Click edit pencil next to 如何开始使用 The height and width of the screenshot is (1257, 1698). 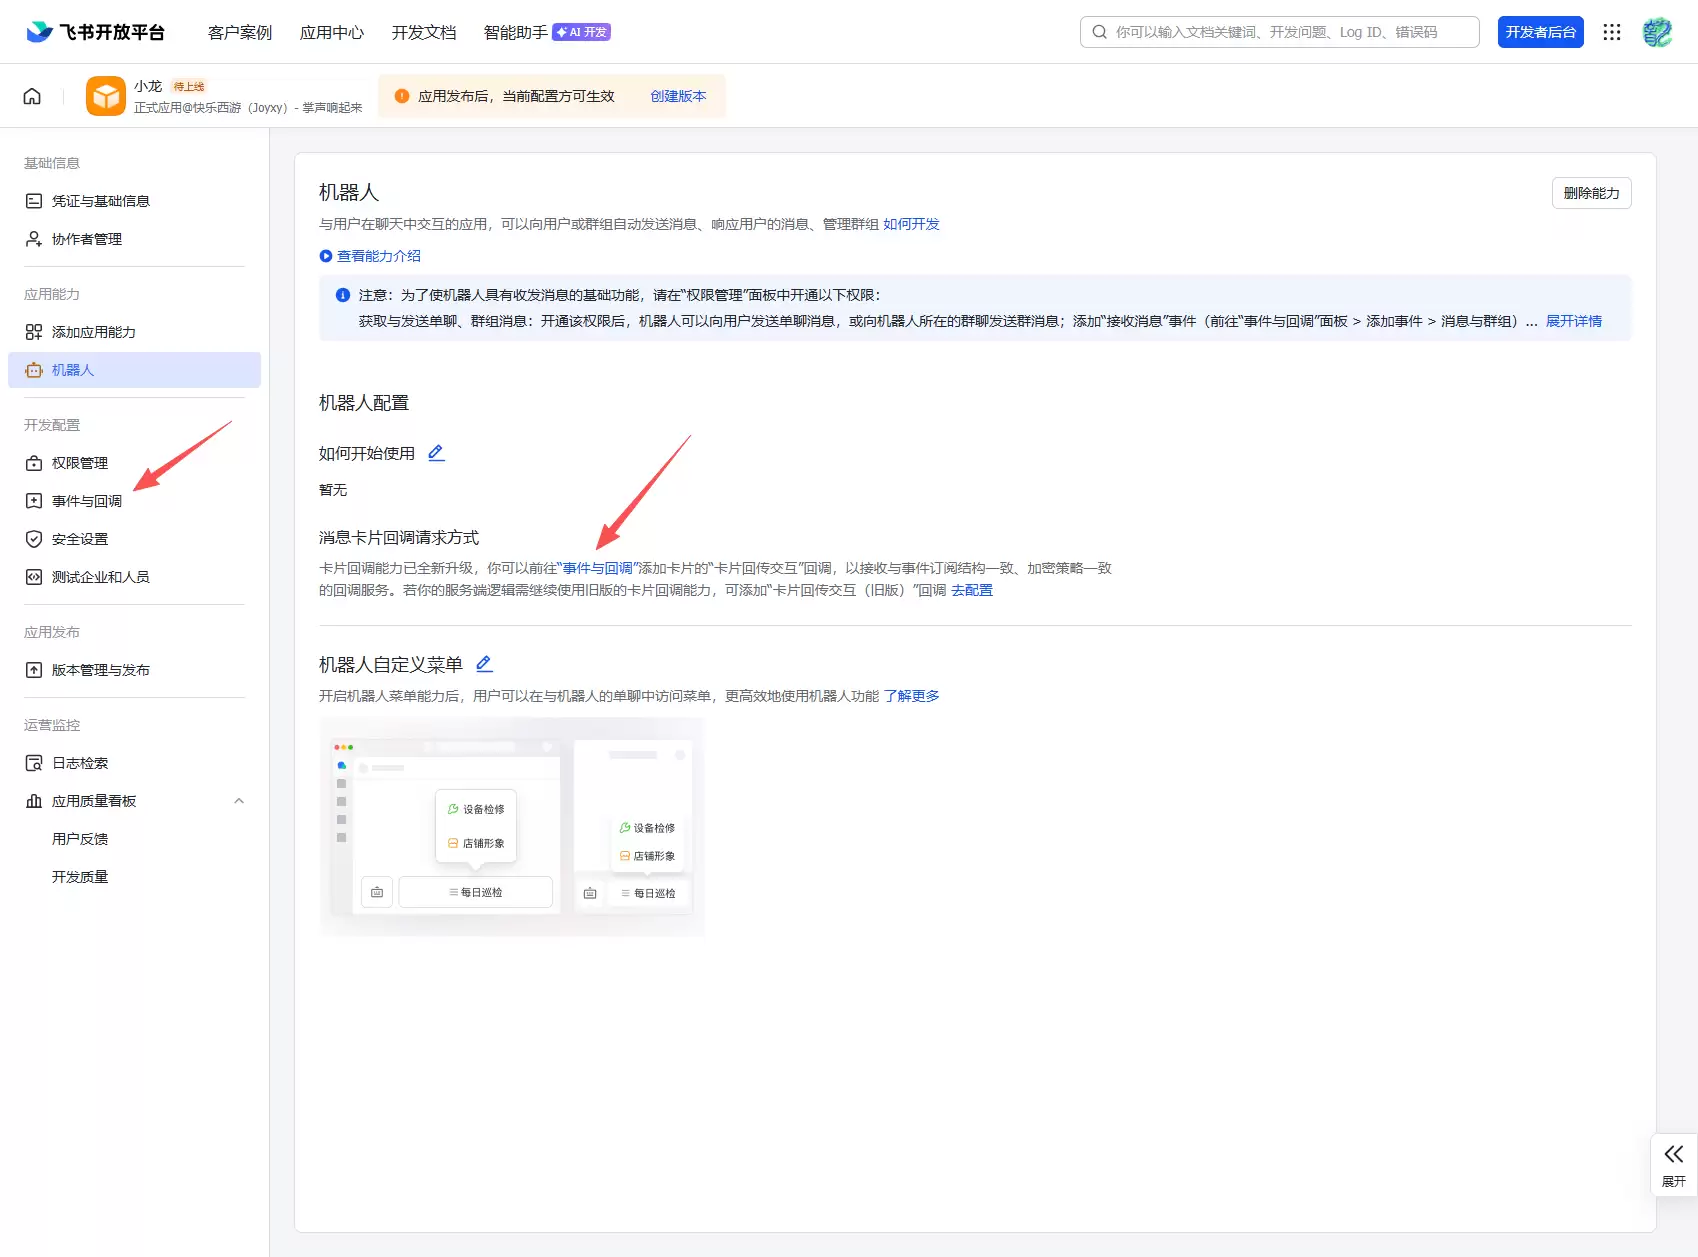[436, 453]
